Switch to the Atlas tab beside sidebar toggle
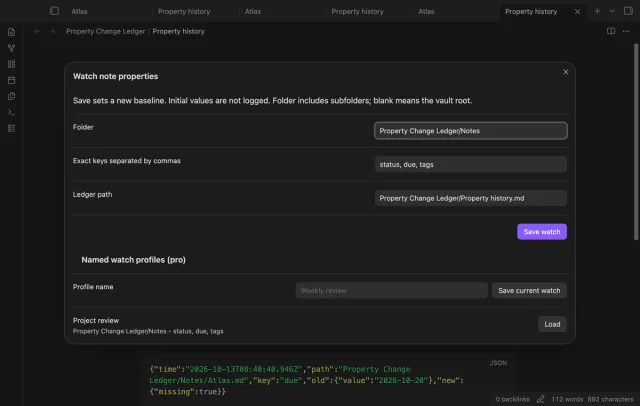The height and width of the screenshot is (406, 640). 79,11
